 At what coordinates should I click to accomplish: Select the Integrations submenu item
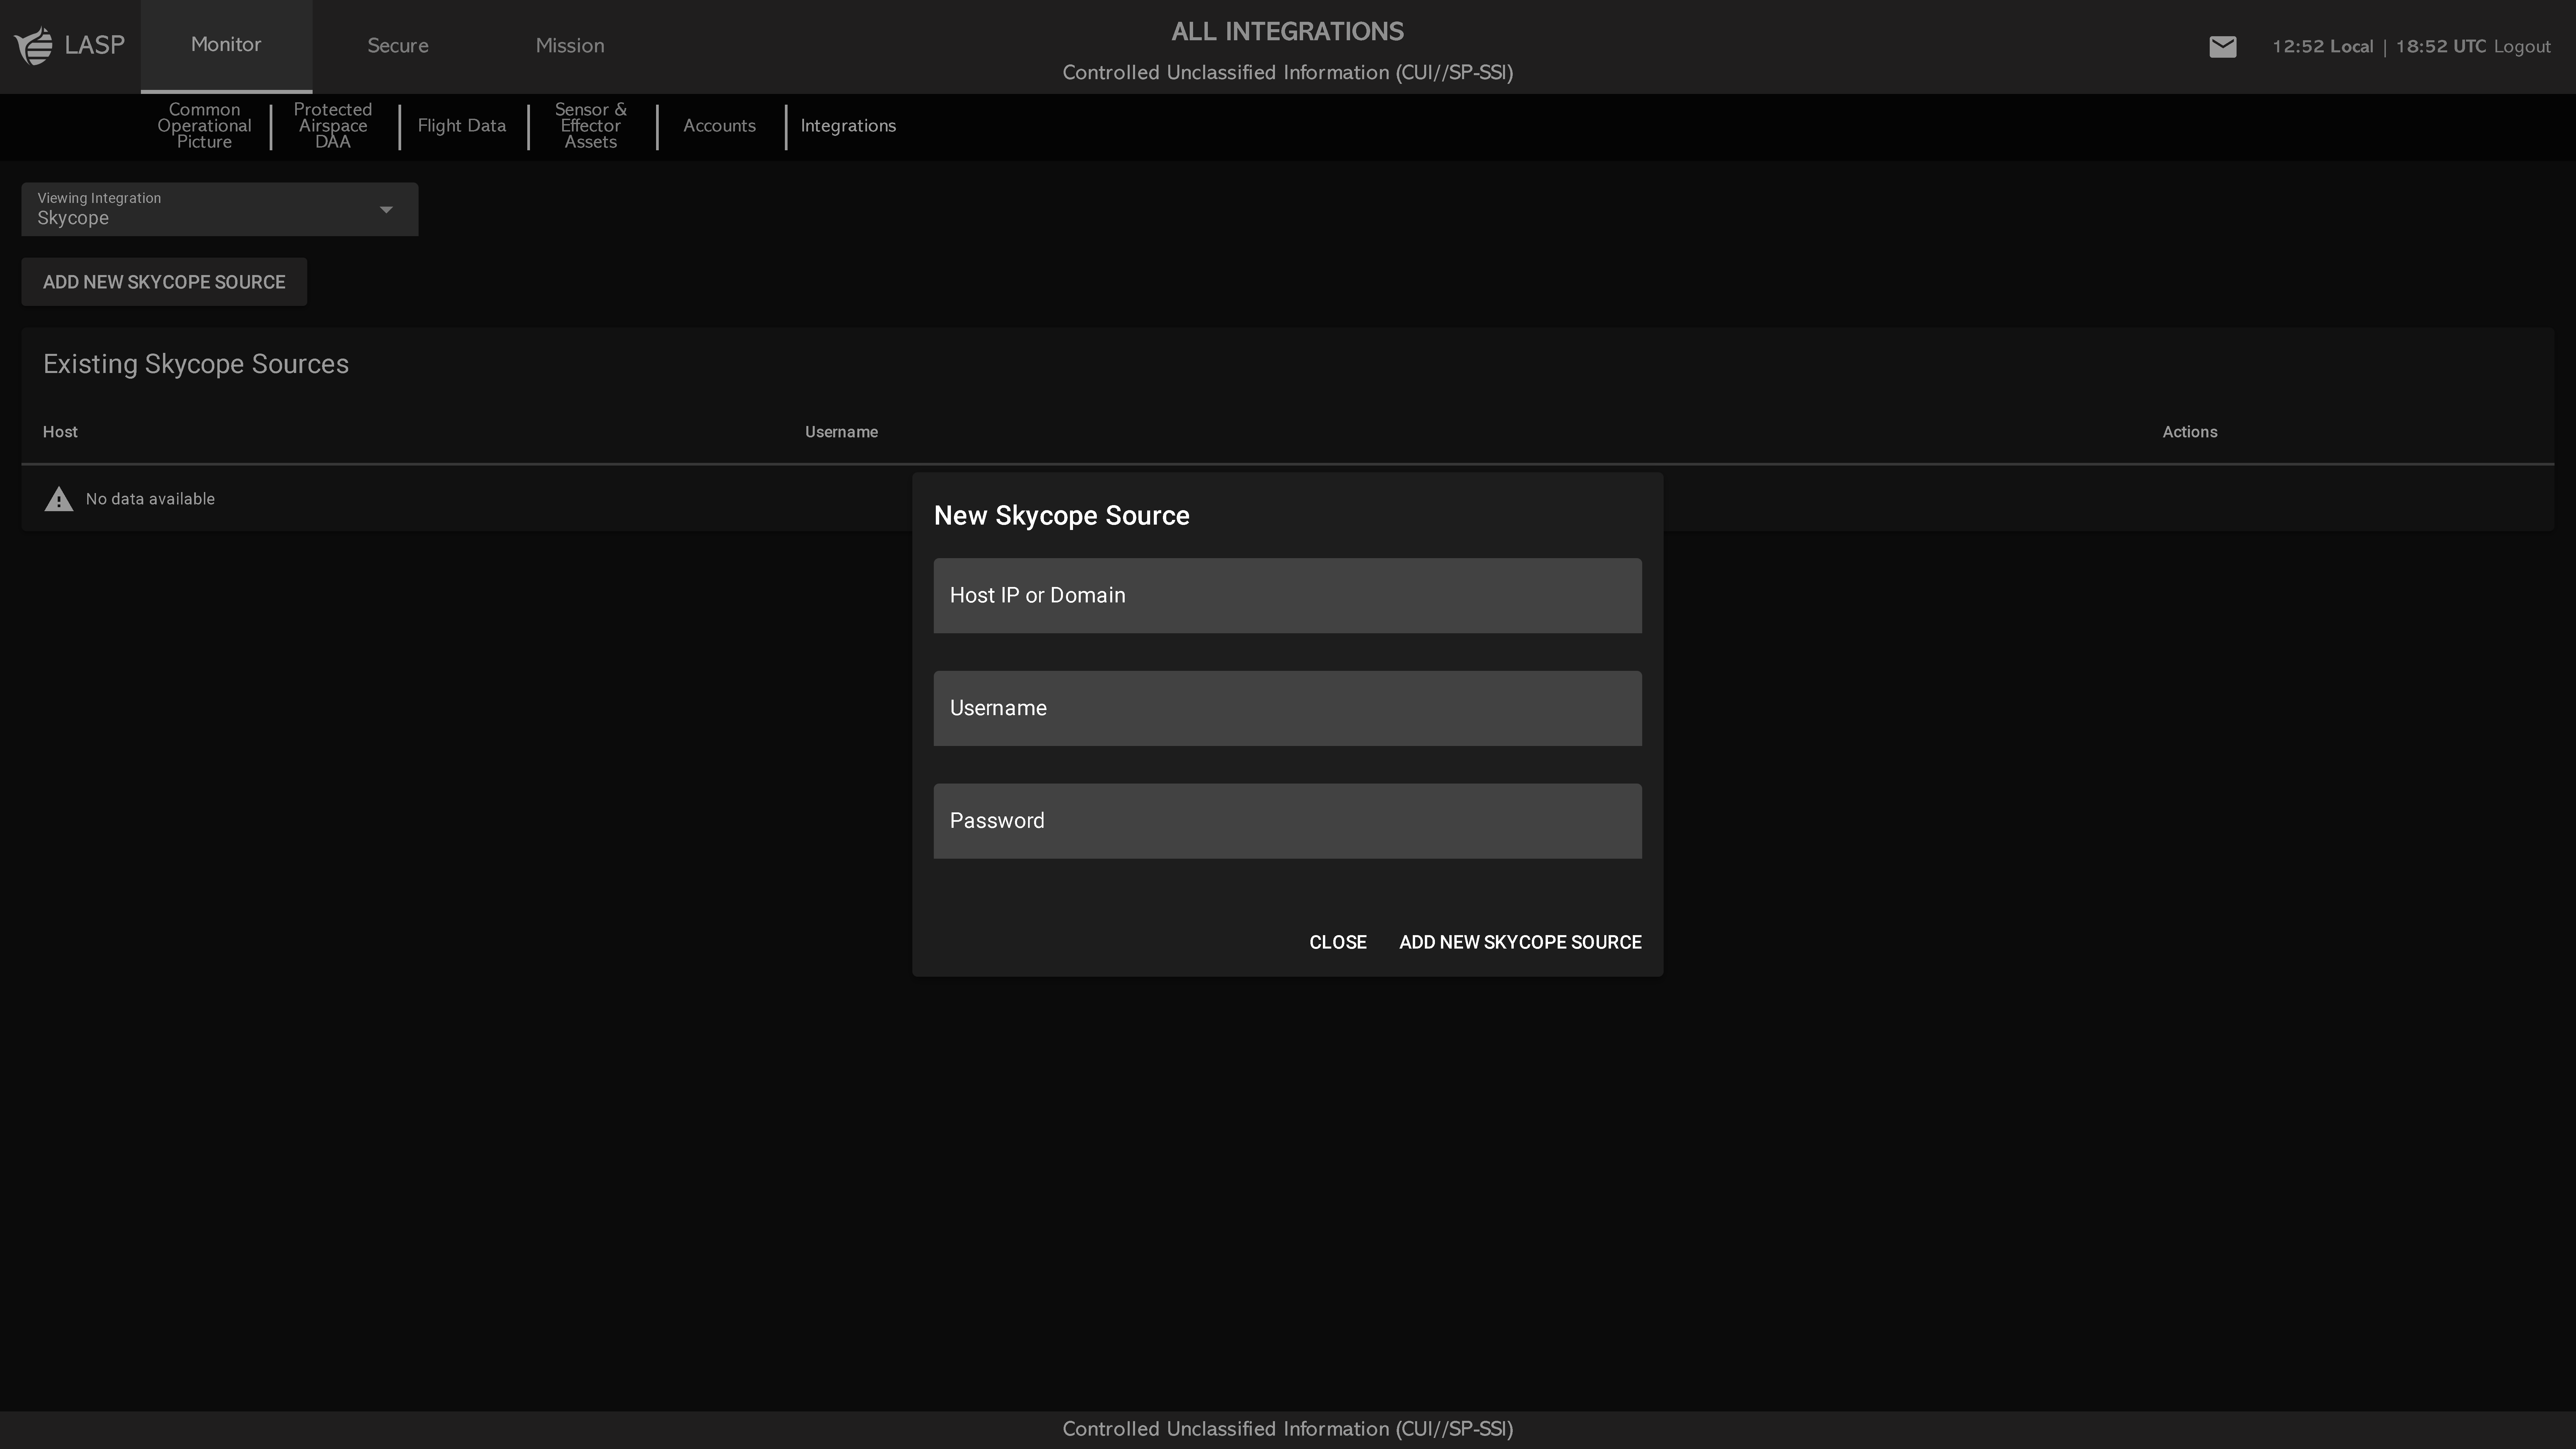pyautogui.click(x=848, y=126)
